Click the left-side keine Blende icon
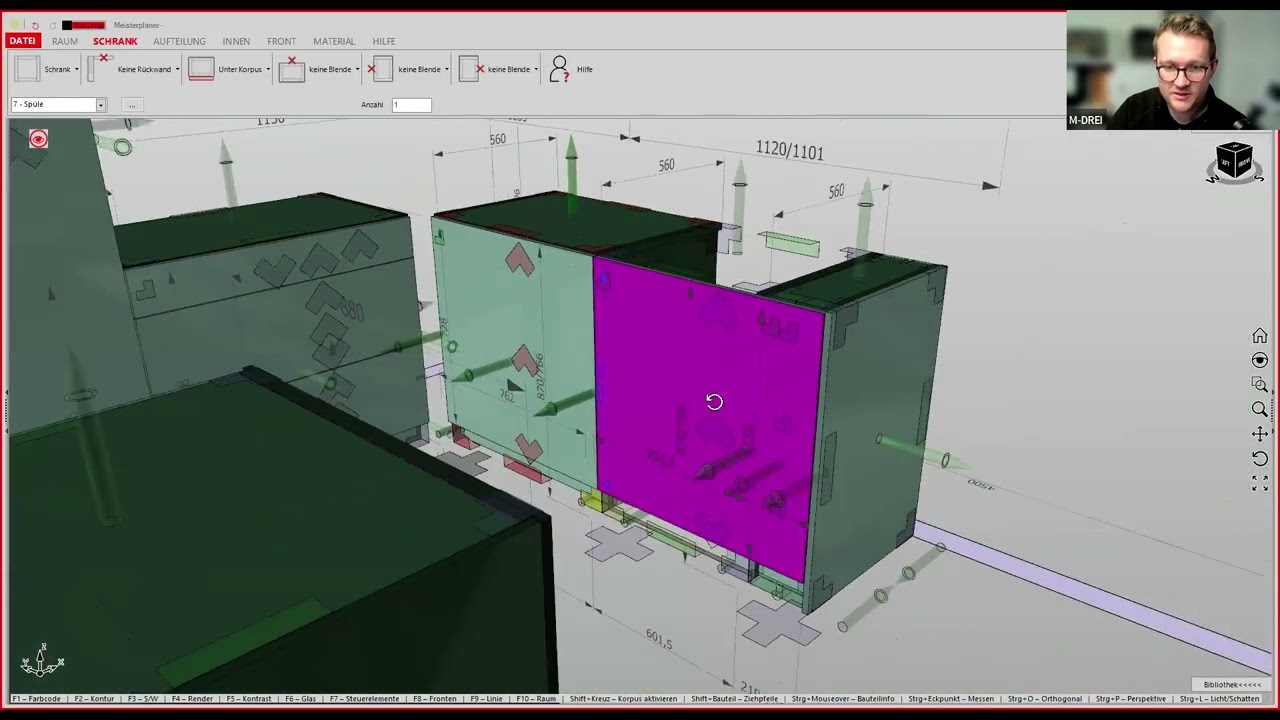 coord(380,69)
